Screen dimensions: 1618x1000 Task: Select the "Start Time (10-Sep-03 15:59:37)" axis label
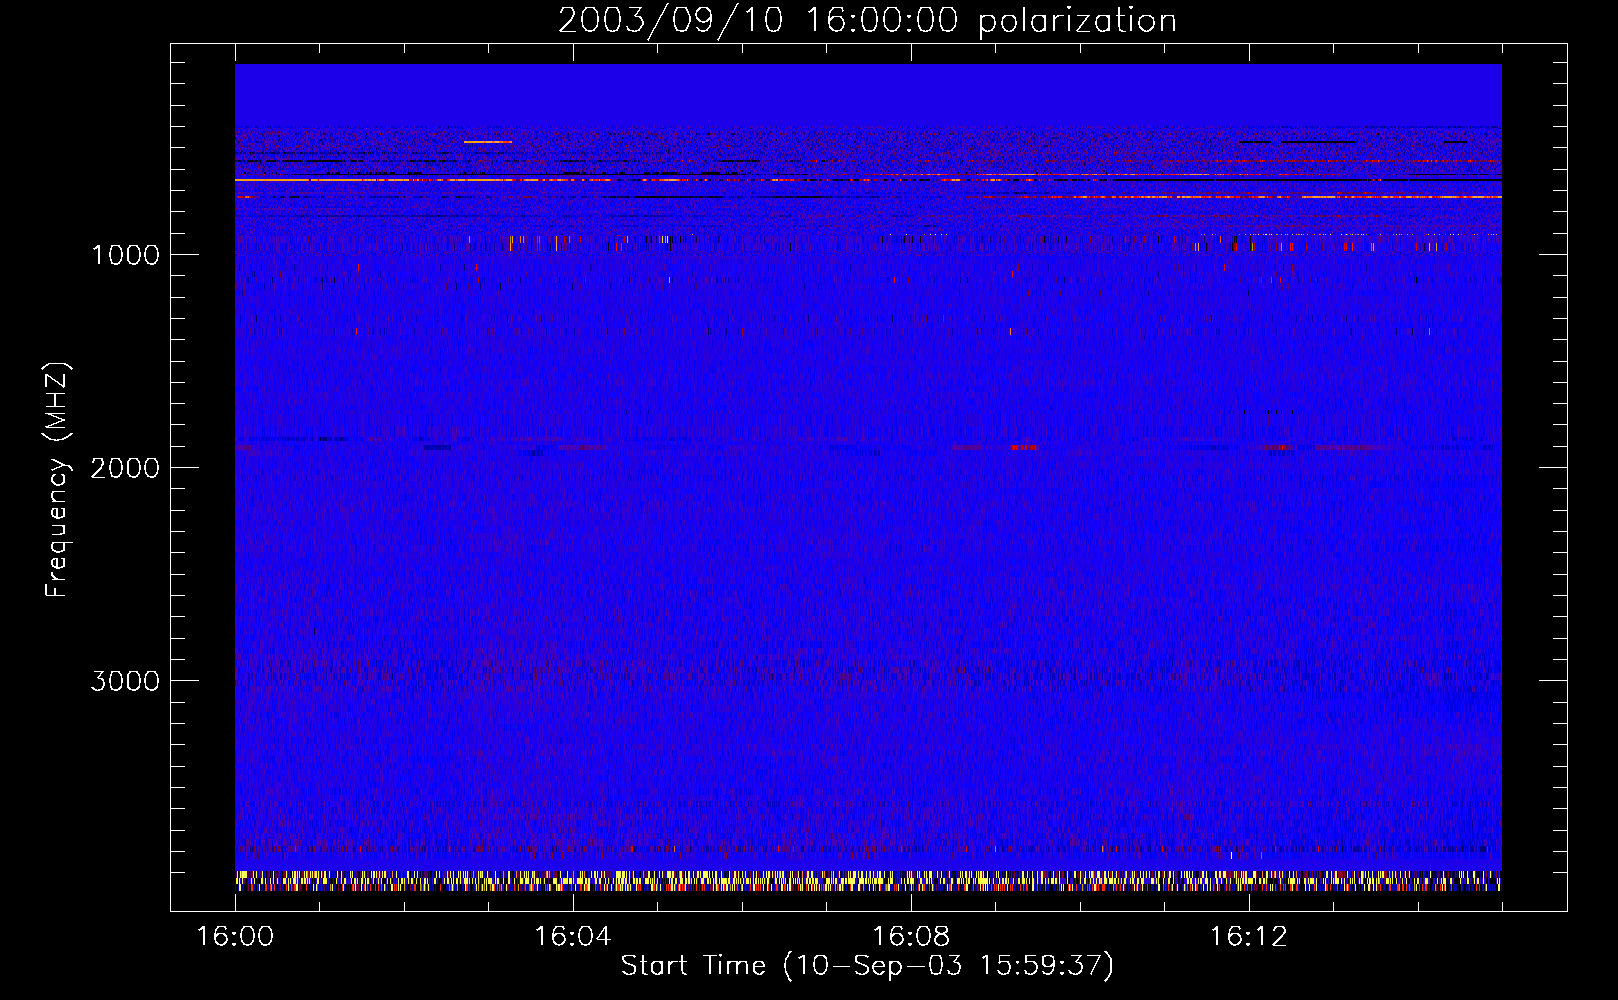pyautogui.click(x=867, y=966)
